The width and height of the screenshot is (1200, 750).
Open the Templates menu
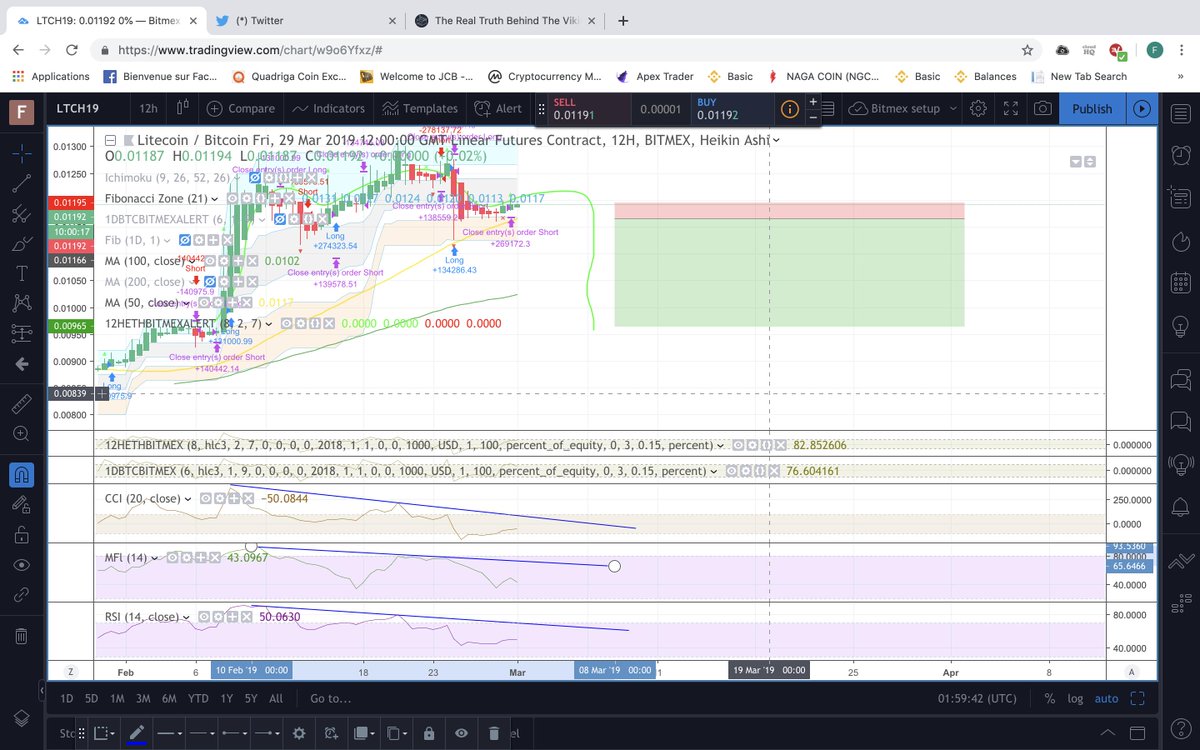coord(421,108)
